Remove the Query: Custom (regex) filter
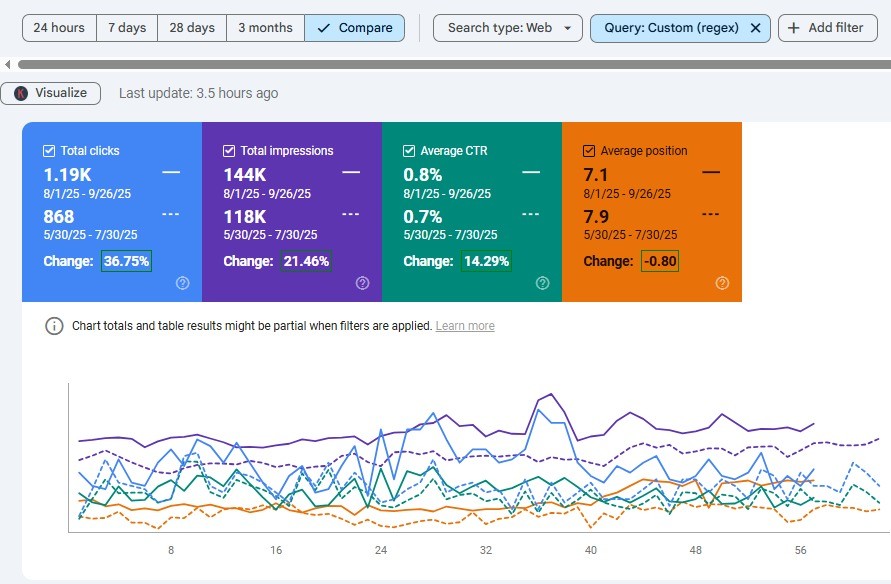Screen dimensions: 891x584 [x=755, y=28]
